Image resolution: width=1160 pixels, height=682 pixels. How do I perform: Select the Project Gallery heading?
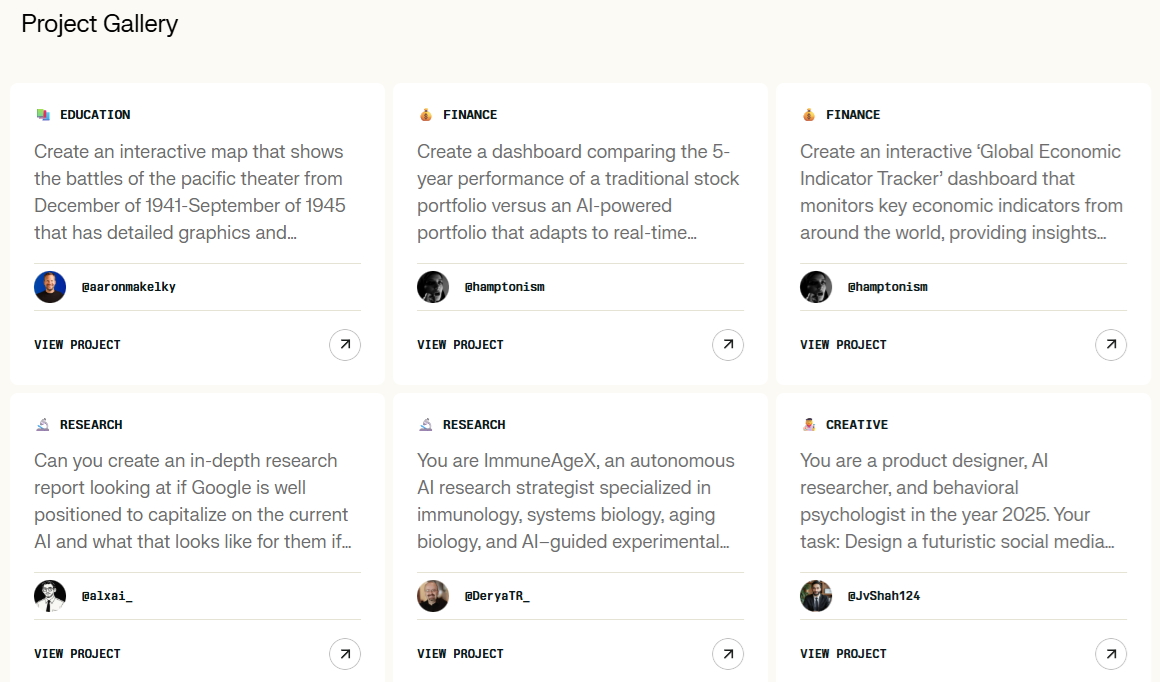click(x=99, y=24)
